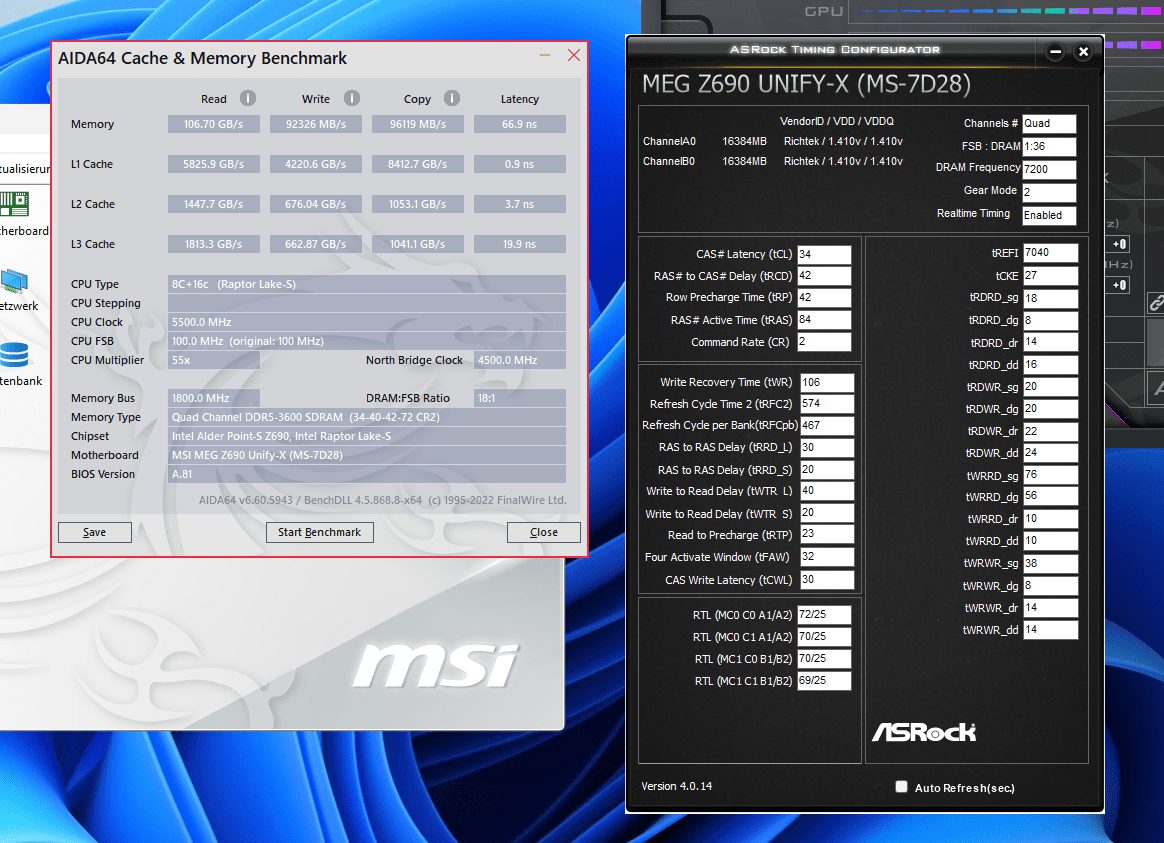This screenshot has height=843, width=1164.
Task: Click the BIOS Version value A.81
Action: [367, 474]
